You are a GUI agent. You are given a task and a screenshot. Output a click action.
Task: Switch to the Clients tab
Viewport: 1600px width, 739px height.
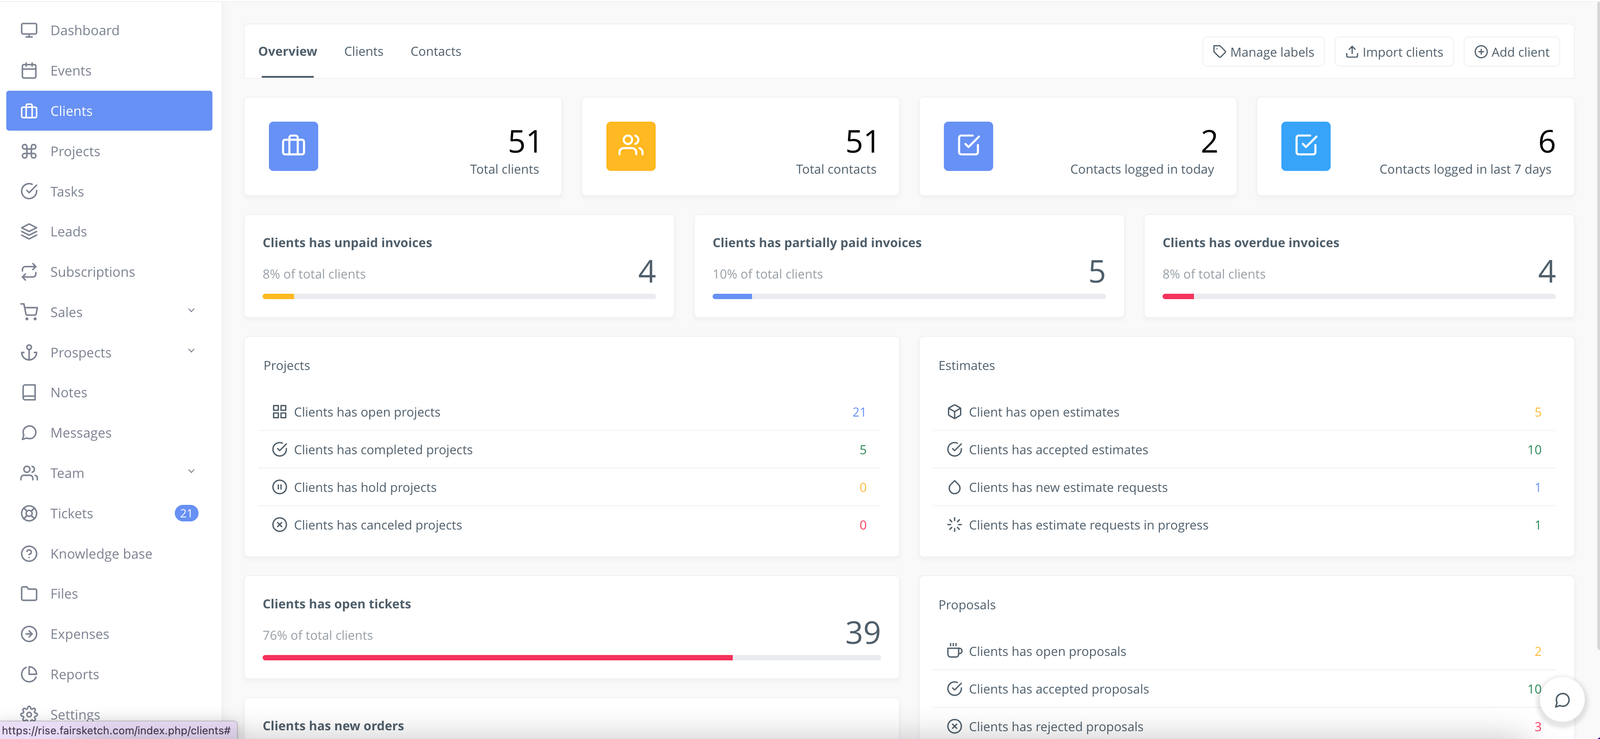tap(363, 52)
